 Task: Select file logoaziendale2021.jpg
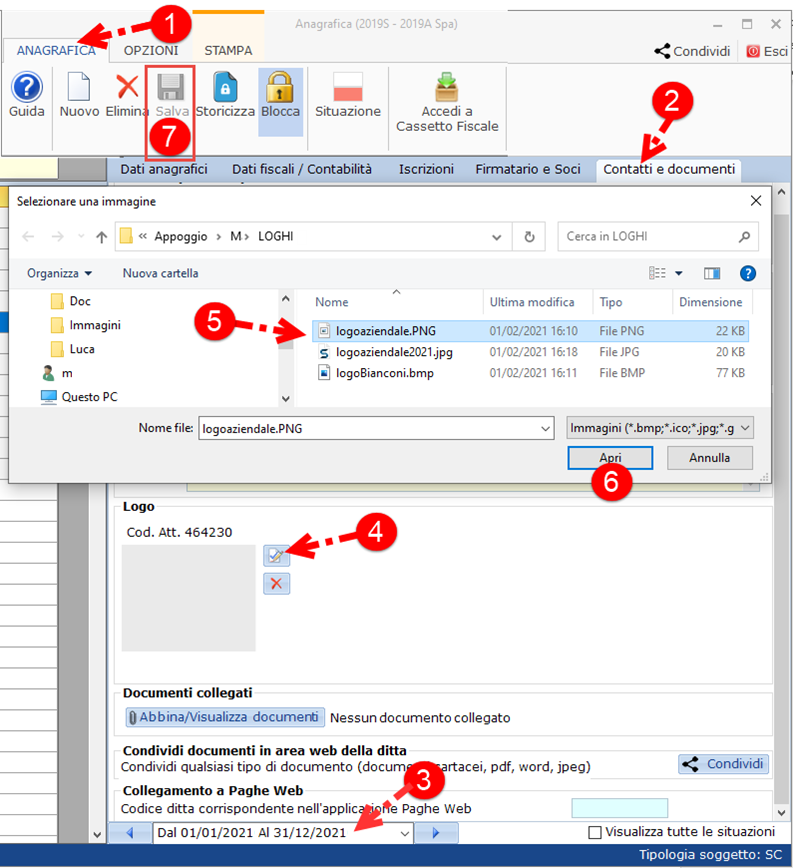click(x=530, y=352)
